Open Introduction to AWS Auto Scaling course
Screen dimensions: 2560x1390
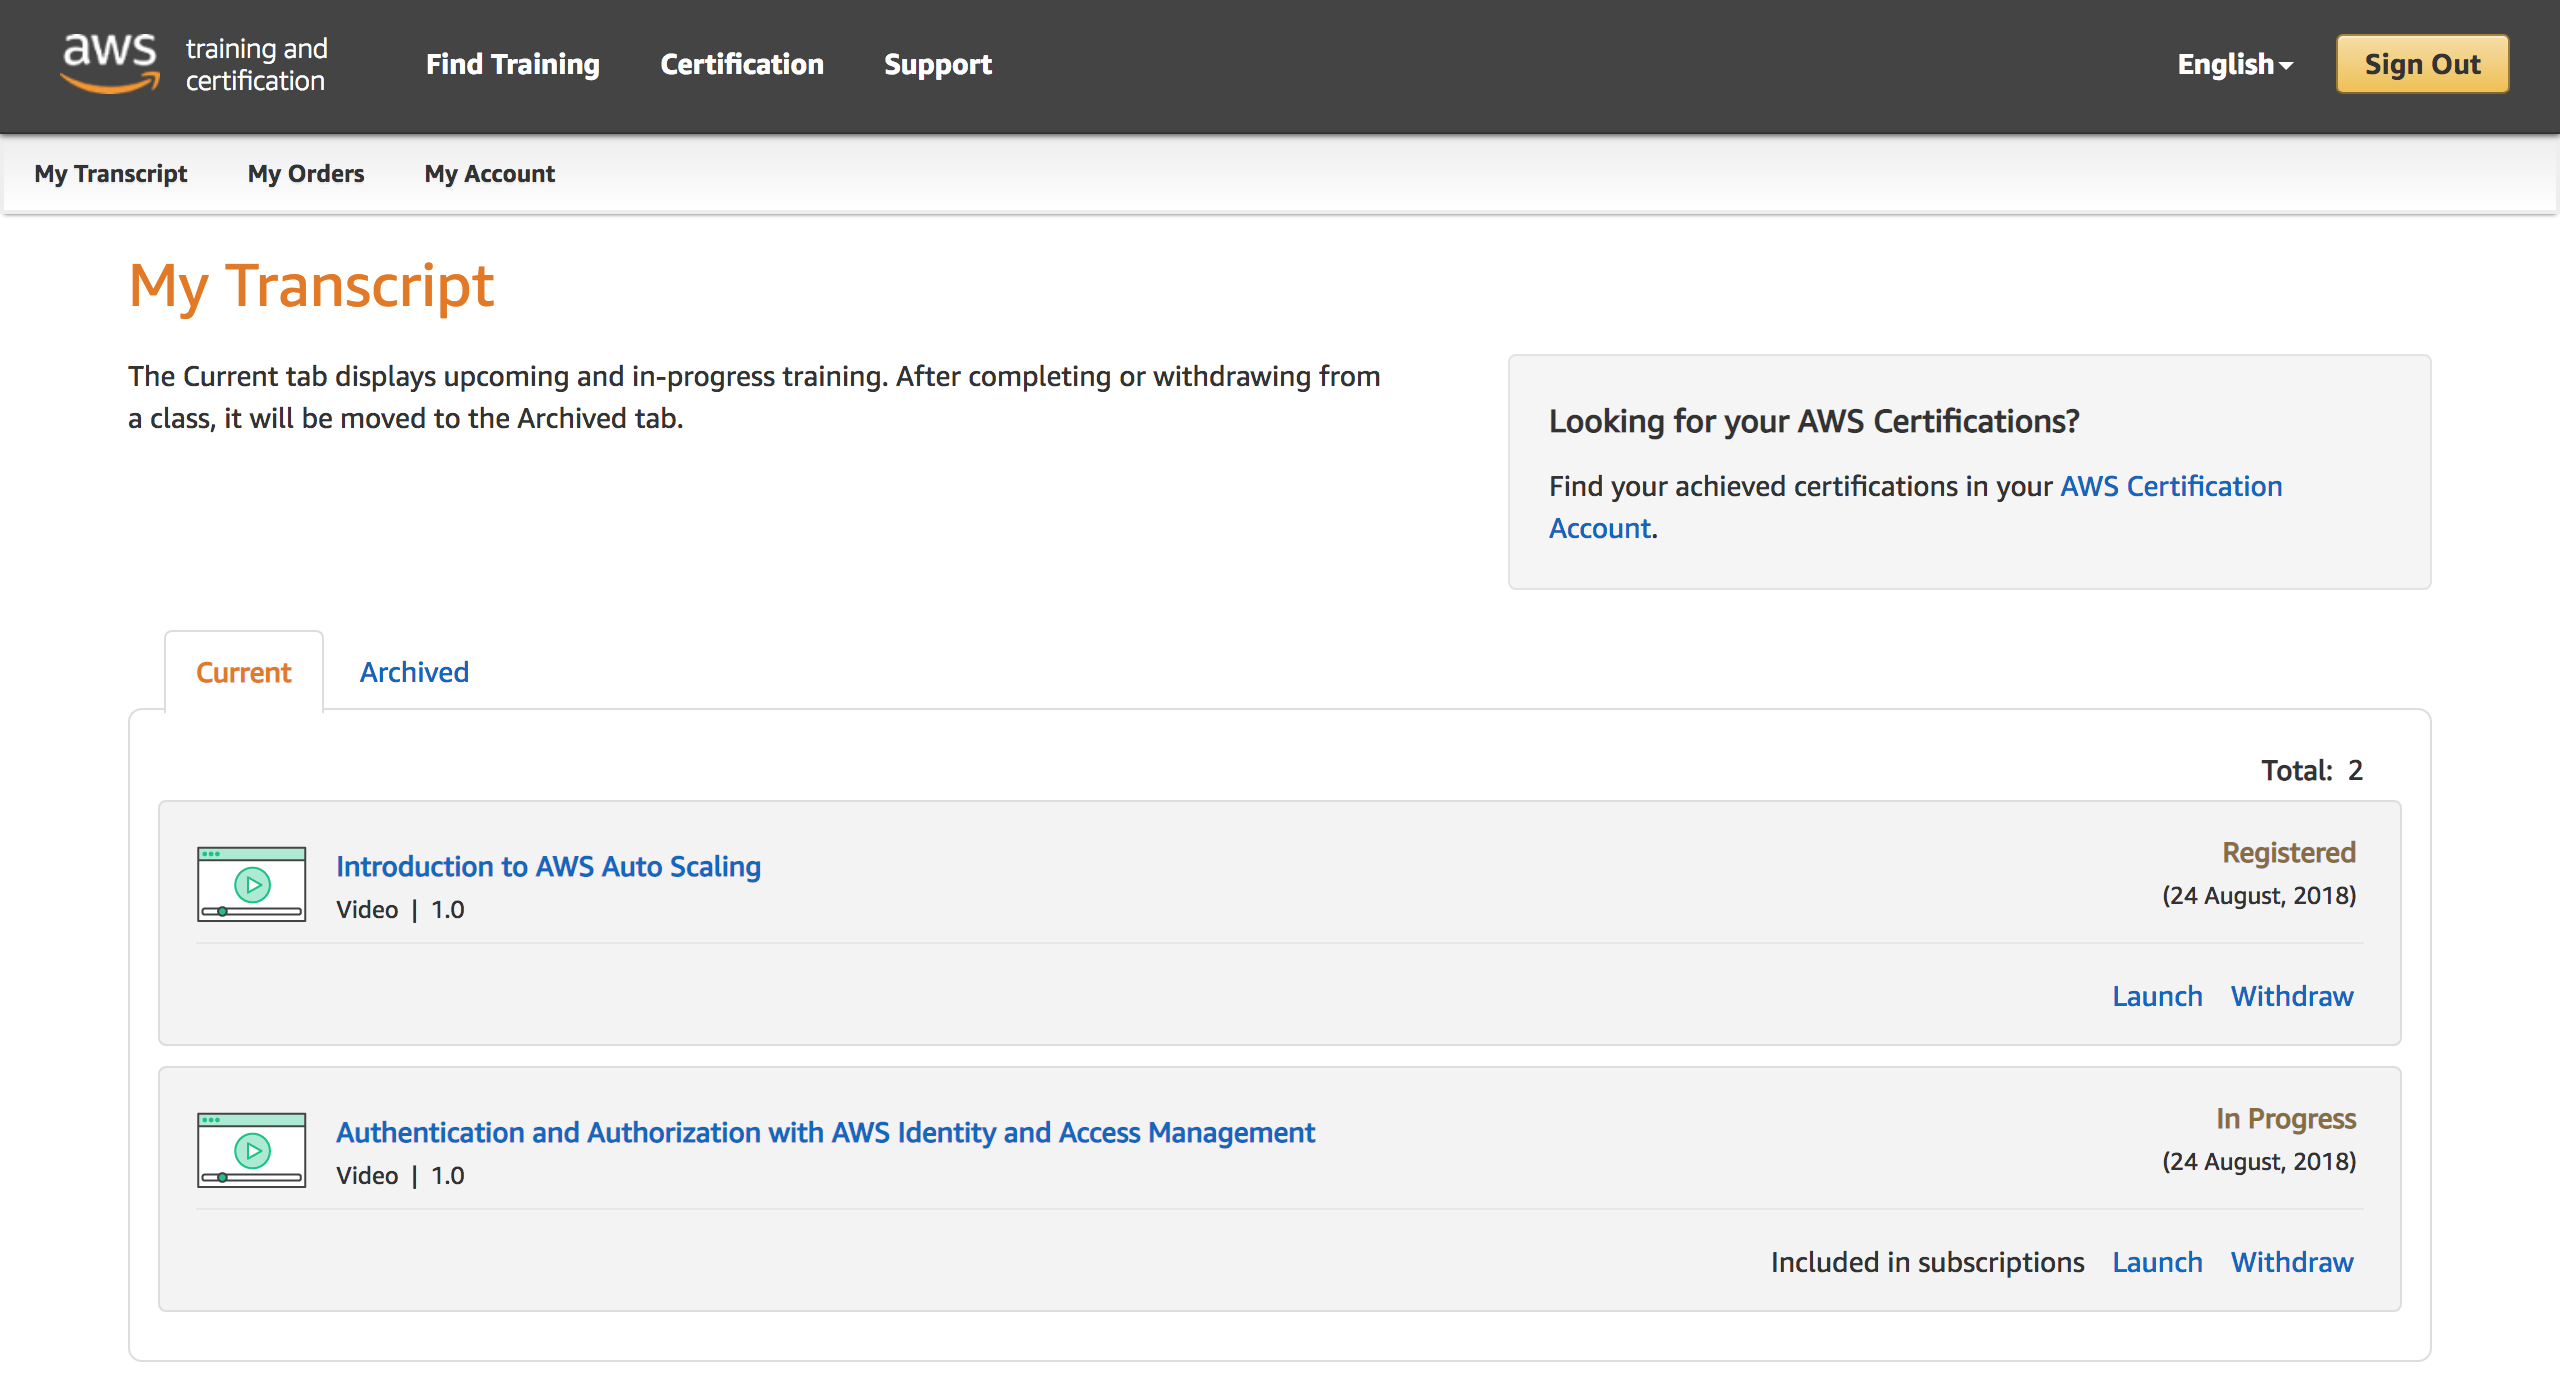click(x=548, y=866)
